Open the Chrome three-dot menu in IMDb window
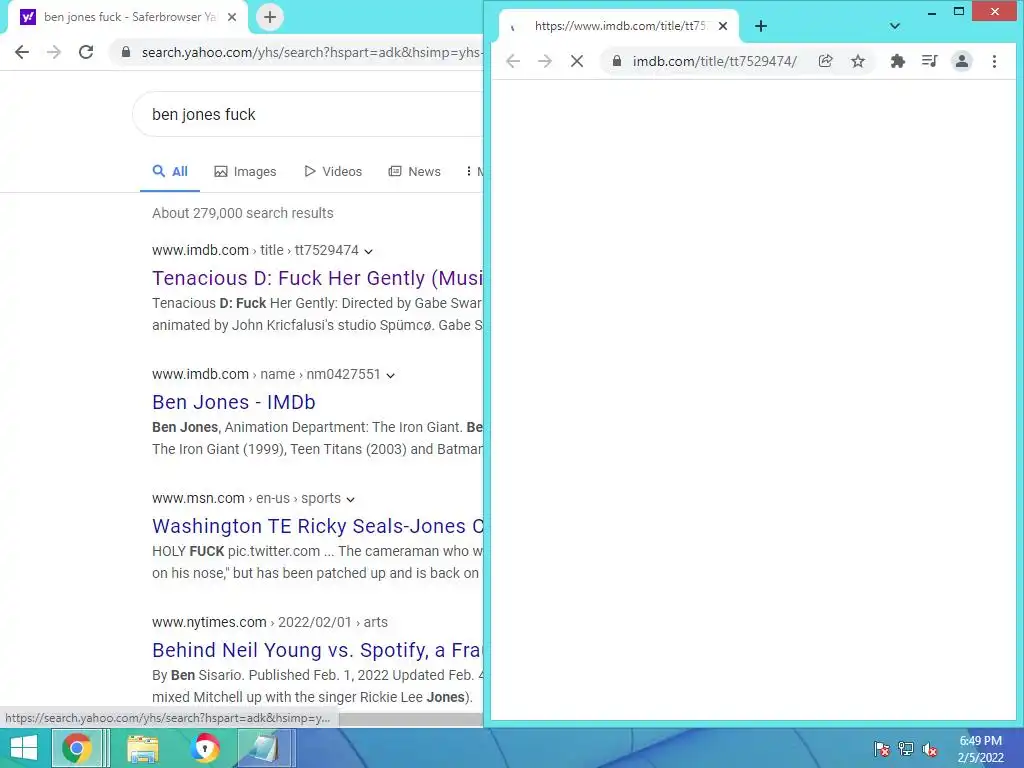This screenshot has width=1024, height=768. click(x=994, y=61)
